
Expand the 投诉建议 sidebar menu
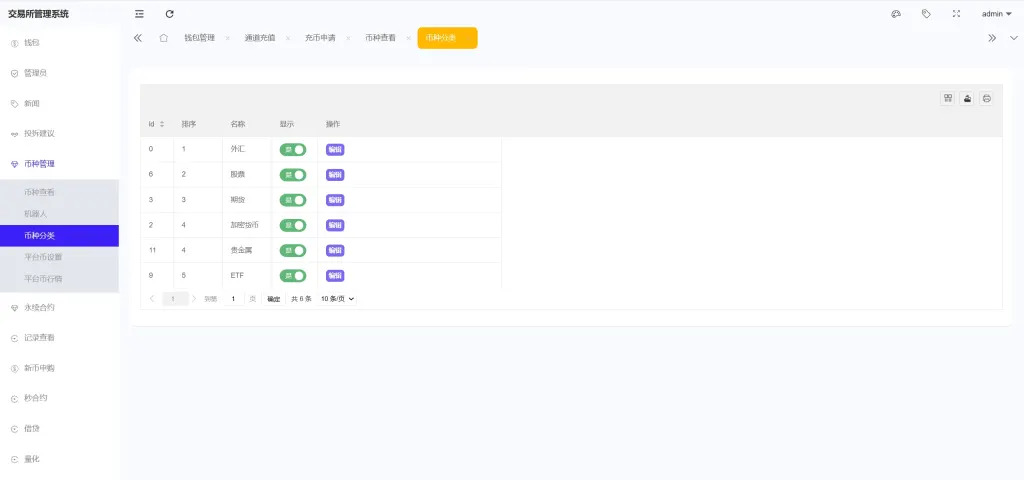click(x=59, y=134)
